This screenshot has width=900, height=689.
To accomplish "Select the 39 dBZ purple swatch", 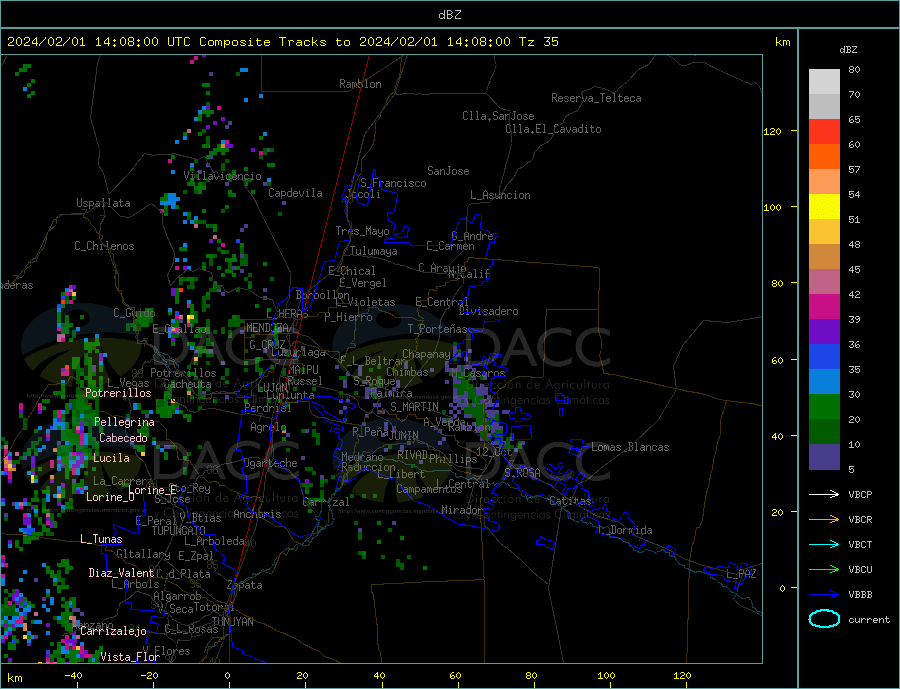I will pyautogui.click(x=824, y=332).
